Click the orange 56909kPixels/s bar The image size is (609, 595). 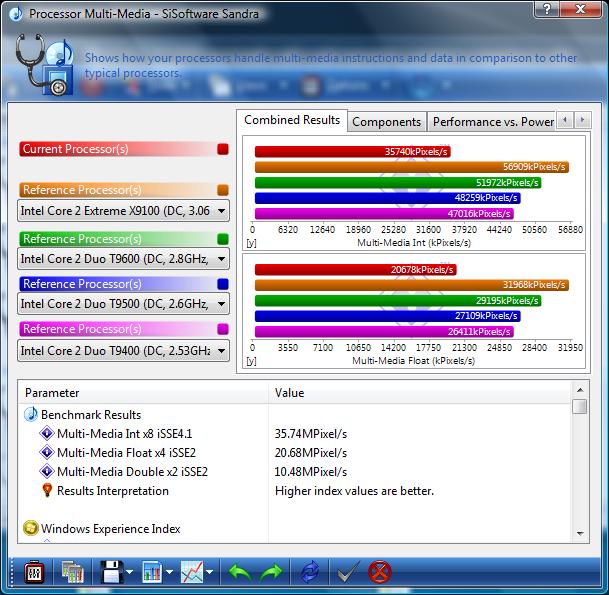tap(412, 167)
